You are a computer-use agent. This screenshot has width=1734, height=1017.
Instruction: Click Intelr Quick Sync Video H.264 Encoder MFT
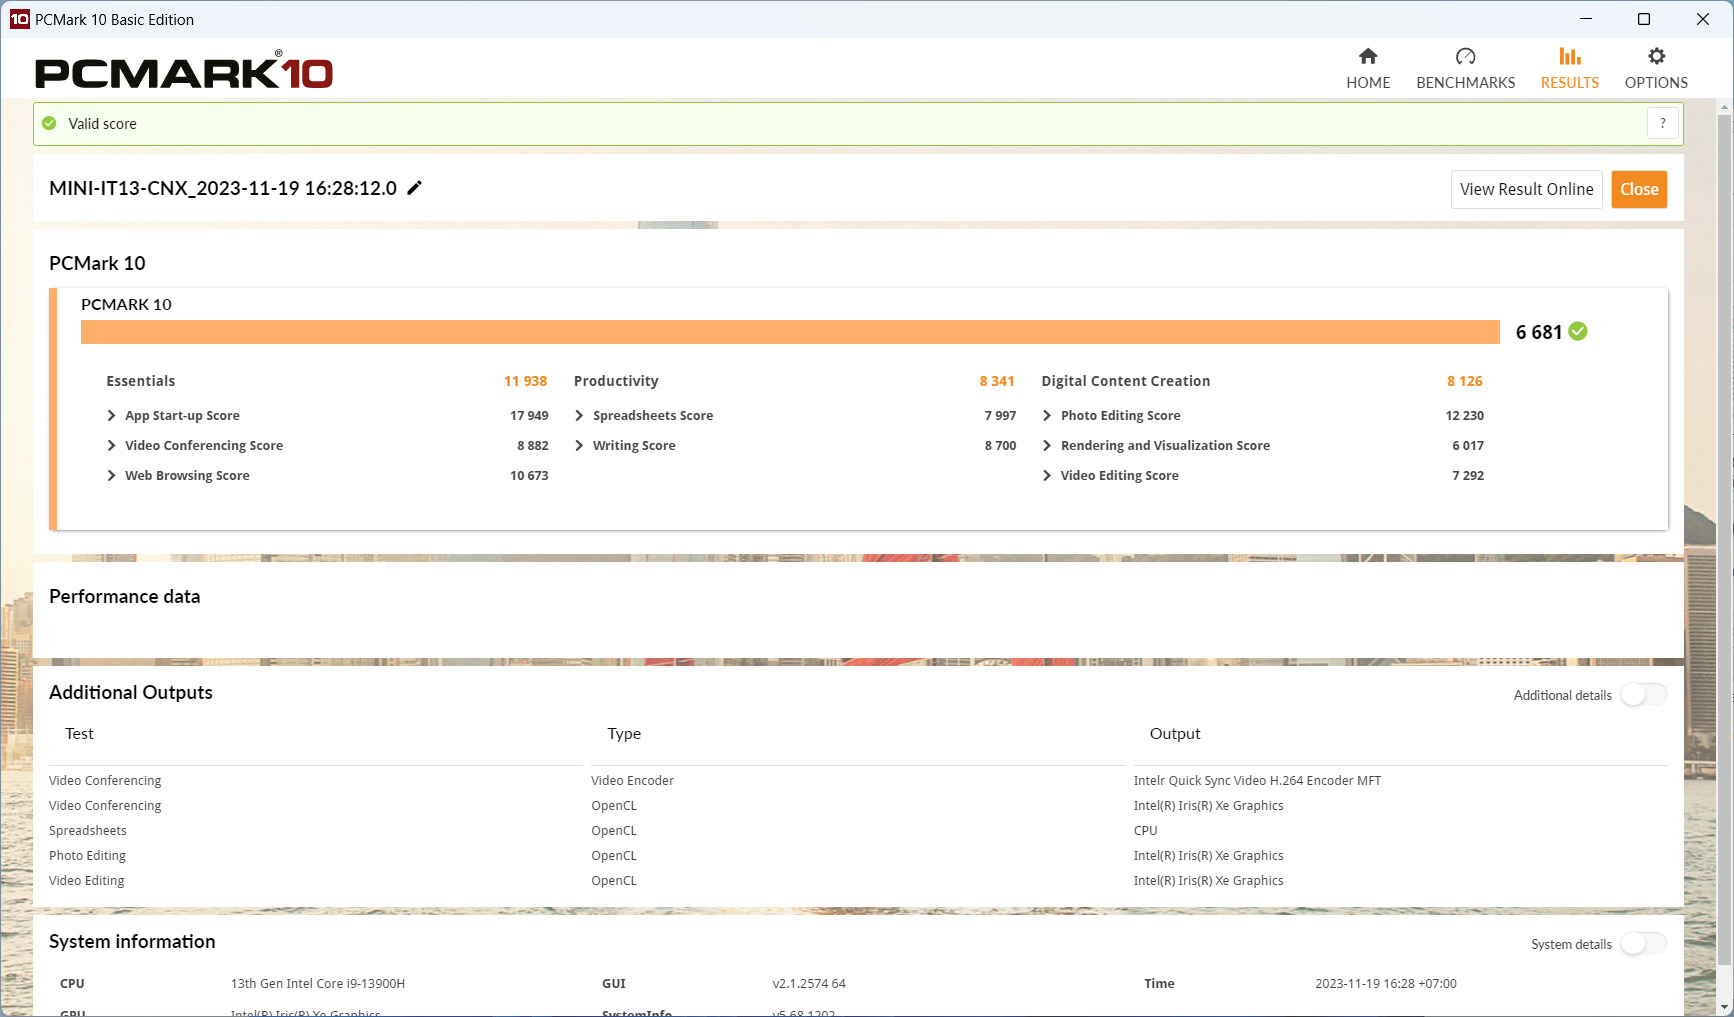pos(1257,781)
